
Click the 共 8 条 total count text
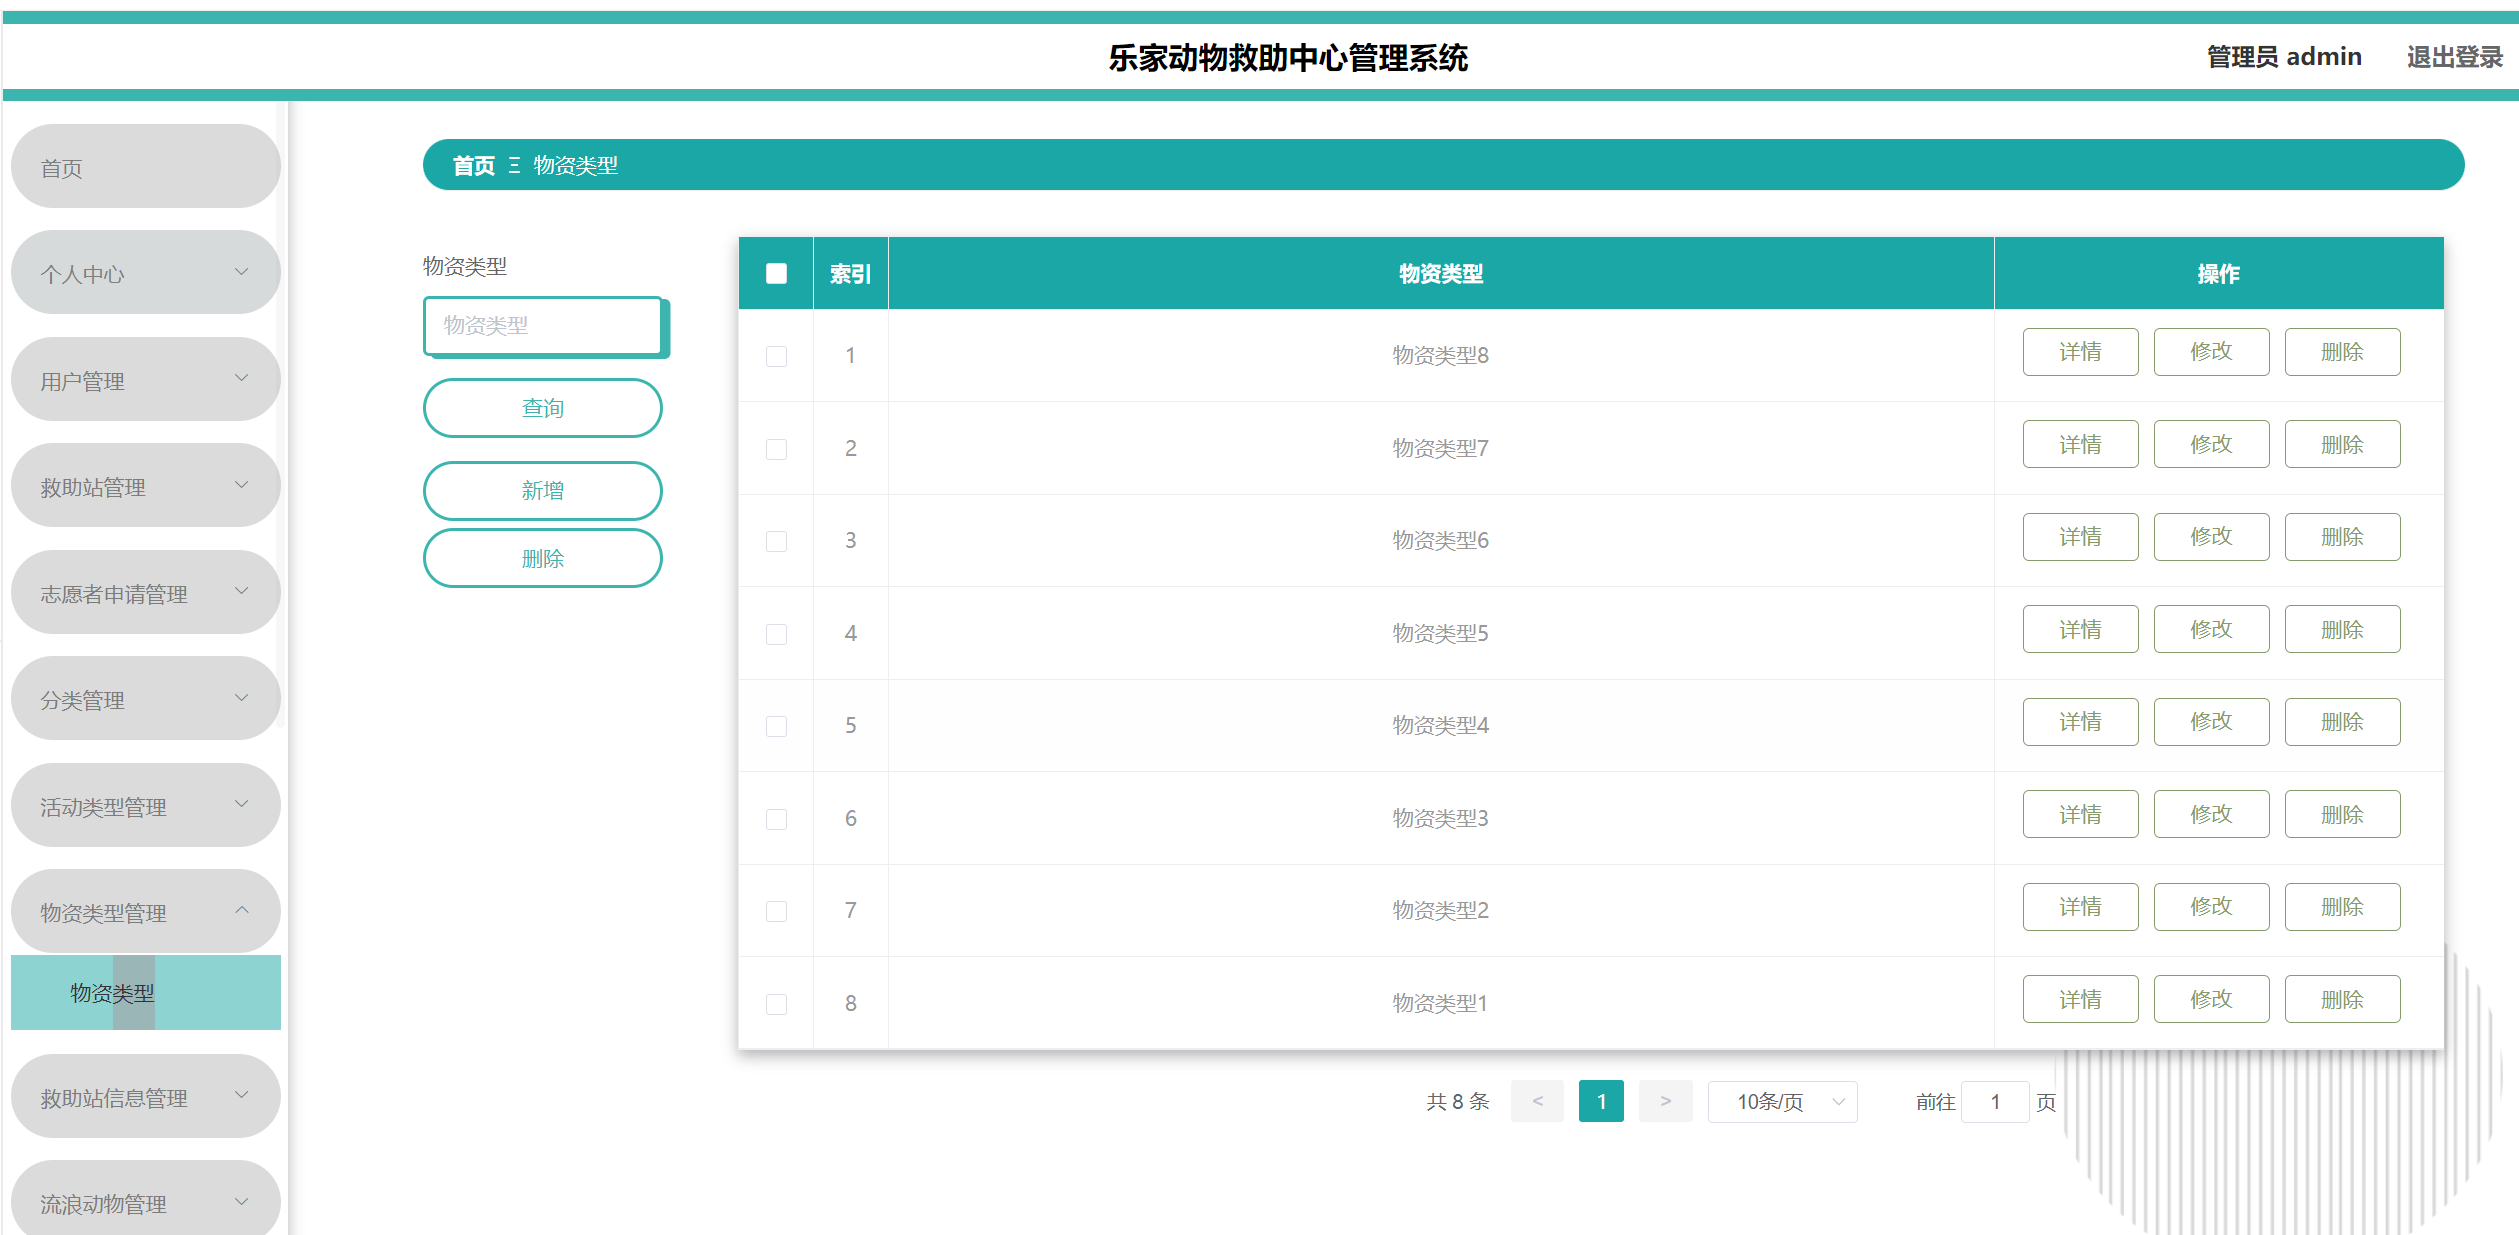coord(1457,1102)
